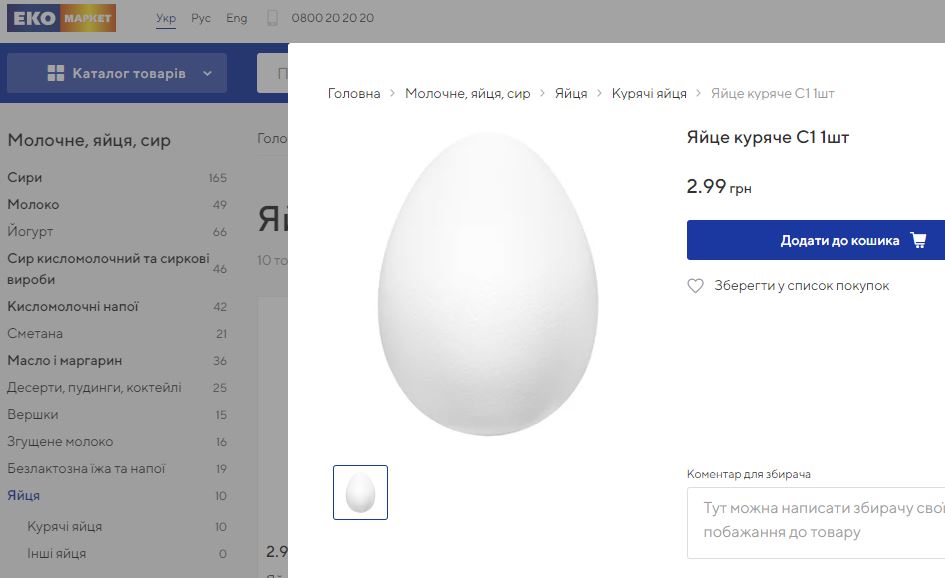Click the large egg product image
Viewport: 945px width, 578px height.
pos(487,285)
